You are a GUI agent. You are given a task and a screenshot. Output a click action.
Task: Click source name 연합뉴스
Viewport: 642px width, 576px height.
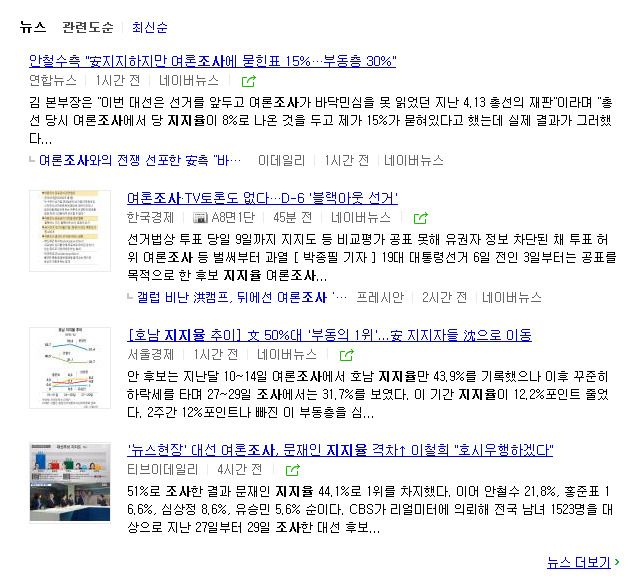pos(53,81)
